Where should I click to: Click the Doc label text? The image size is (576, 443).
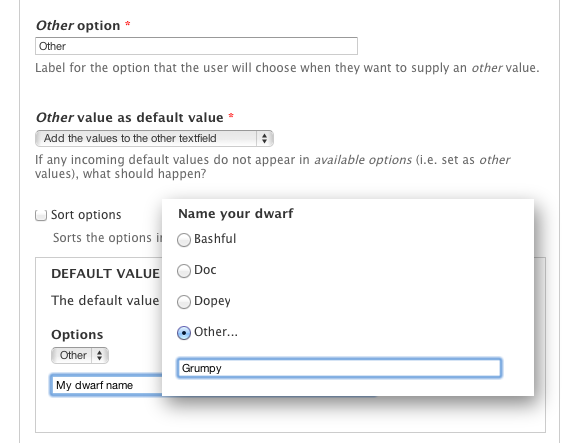(x=205, y=270)
